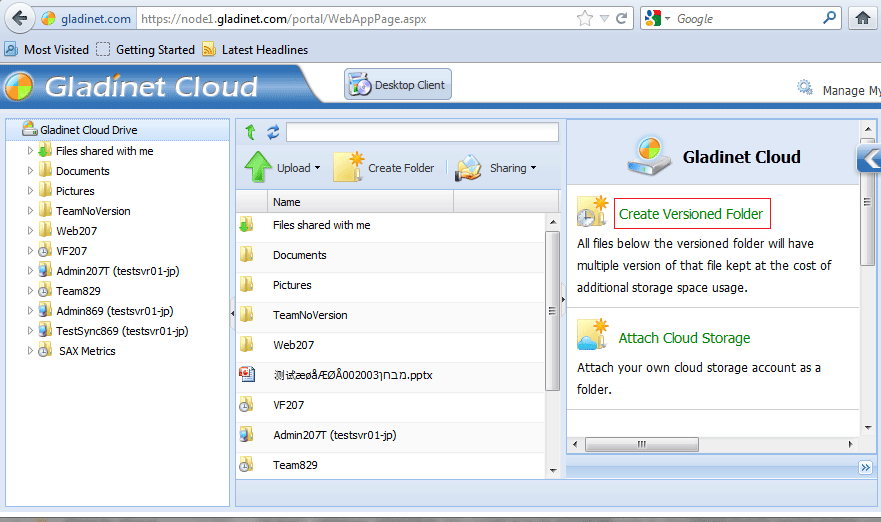Sort list by Name column header
The image size is (881, 522).
360,202
